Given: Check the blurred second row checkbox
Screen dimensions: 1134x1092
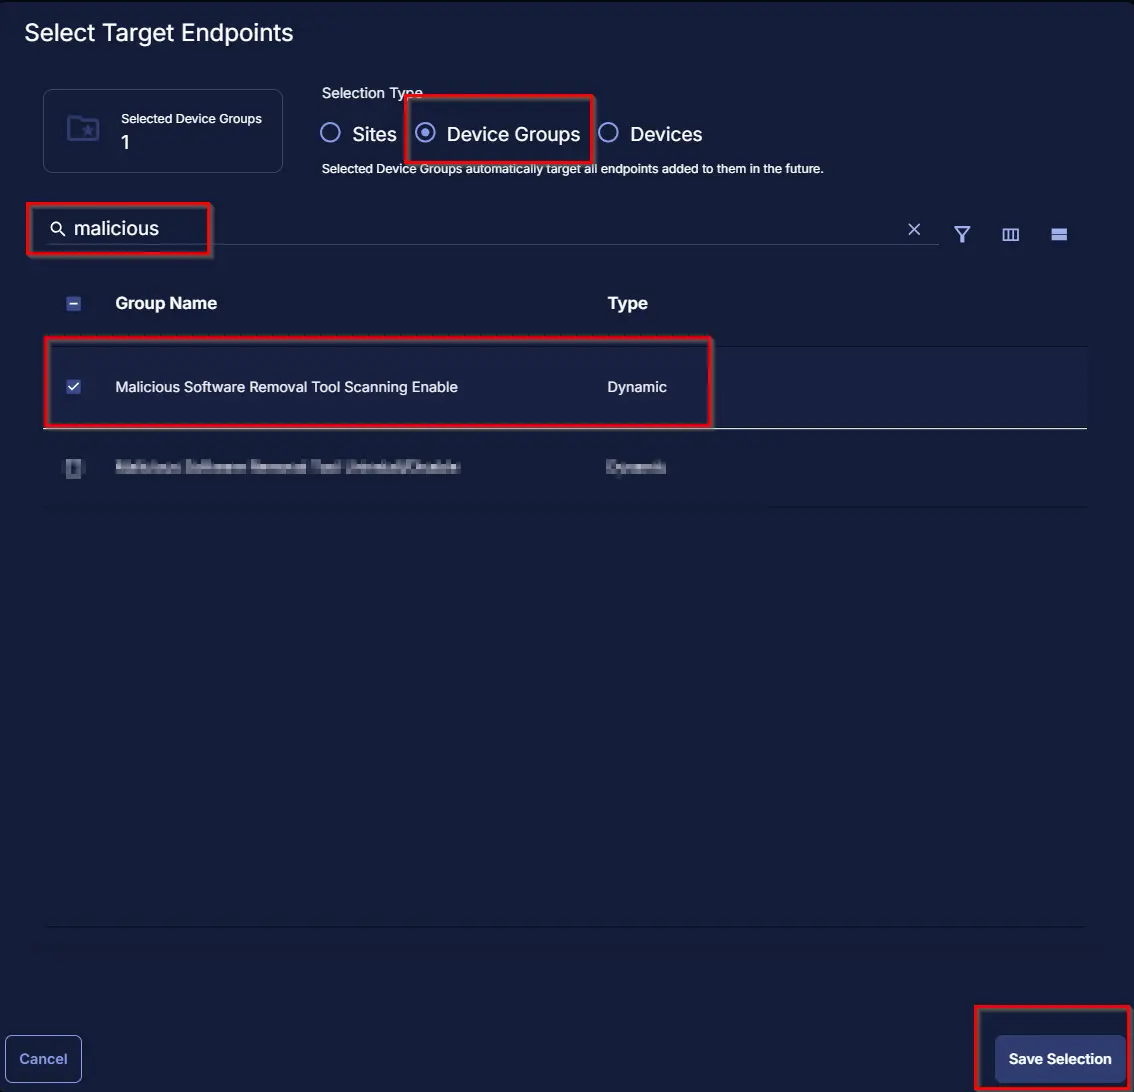Looking at the screenshot, I should pos(74,468).
